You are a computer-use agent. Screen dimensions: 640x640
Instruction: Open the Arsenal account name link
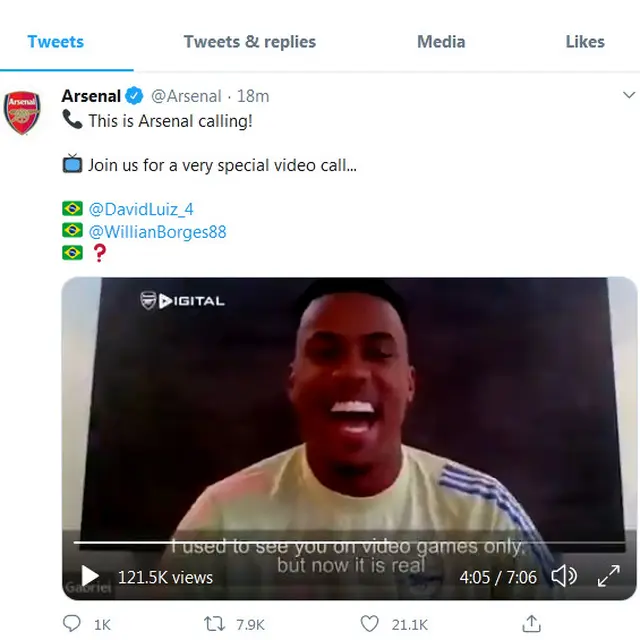[91, 96]
